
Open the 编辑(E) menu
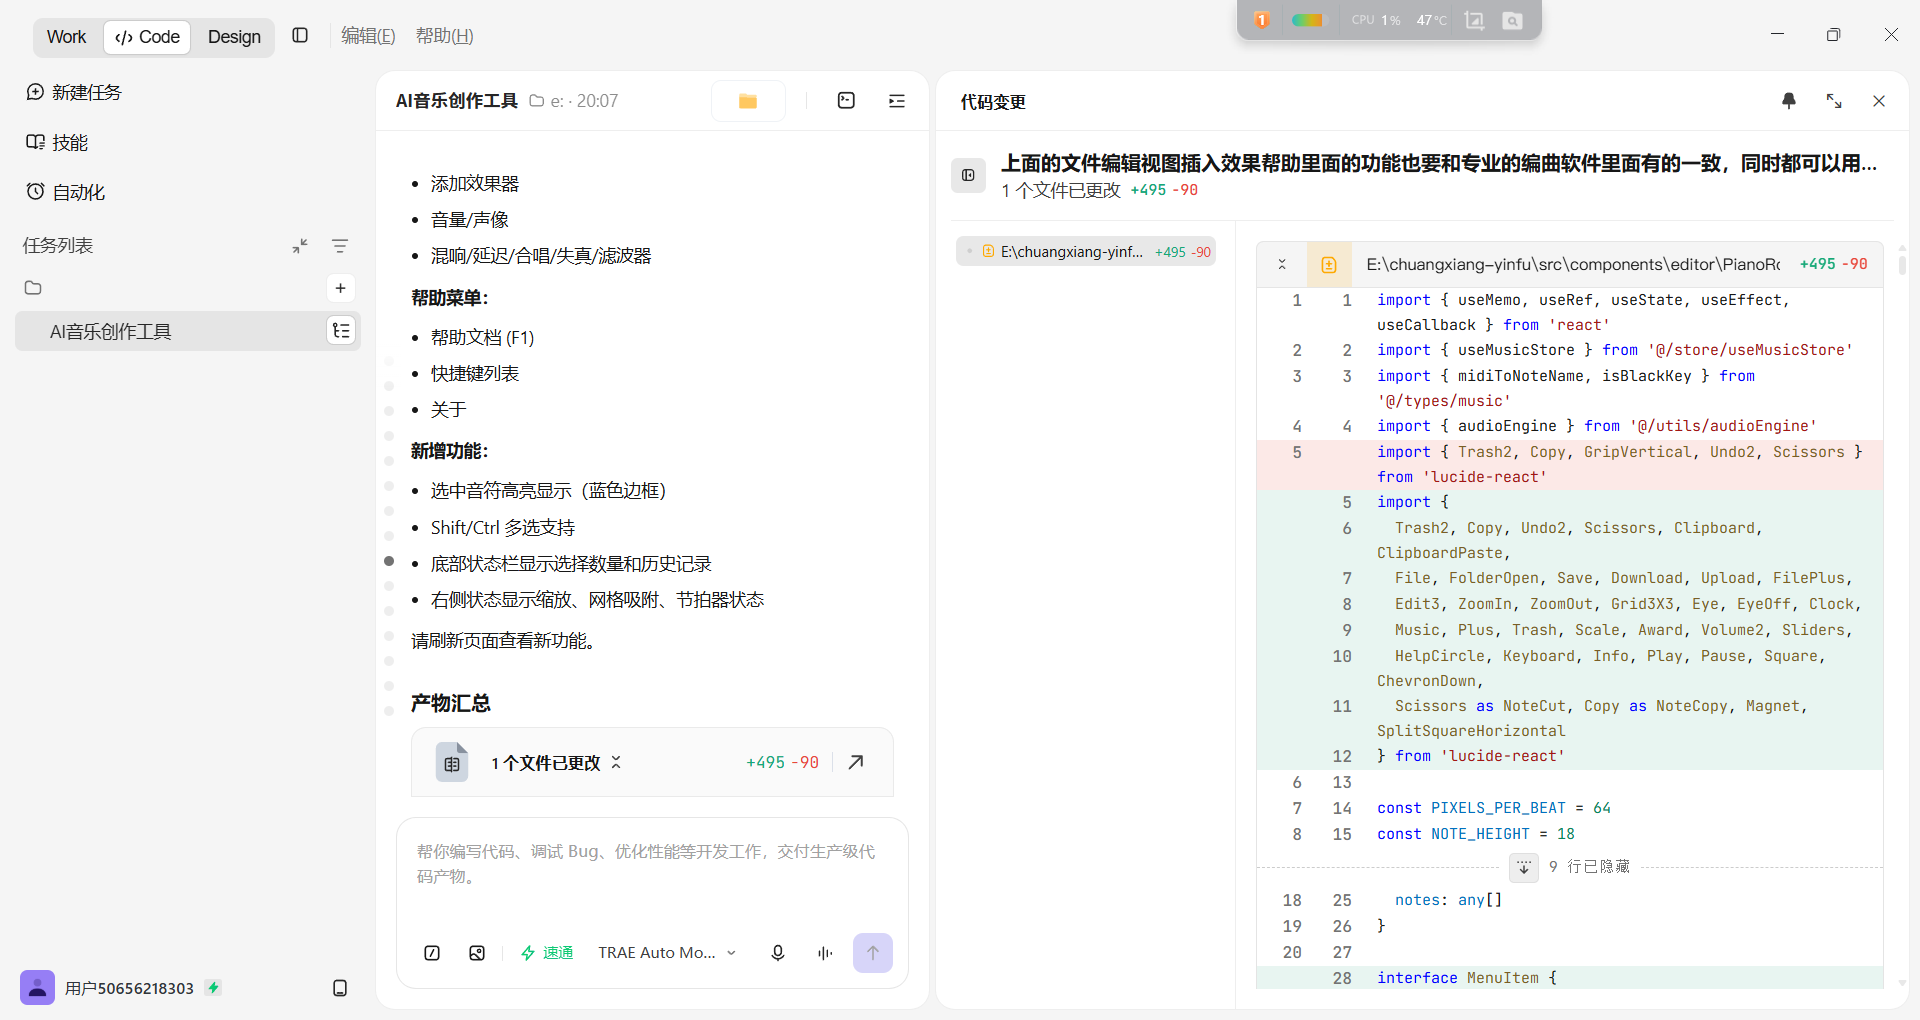(x=368, y=36)
